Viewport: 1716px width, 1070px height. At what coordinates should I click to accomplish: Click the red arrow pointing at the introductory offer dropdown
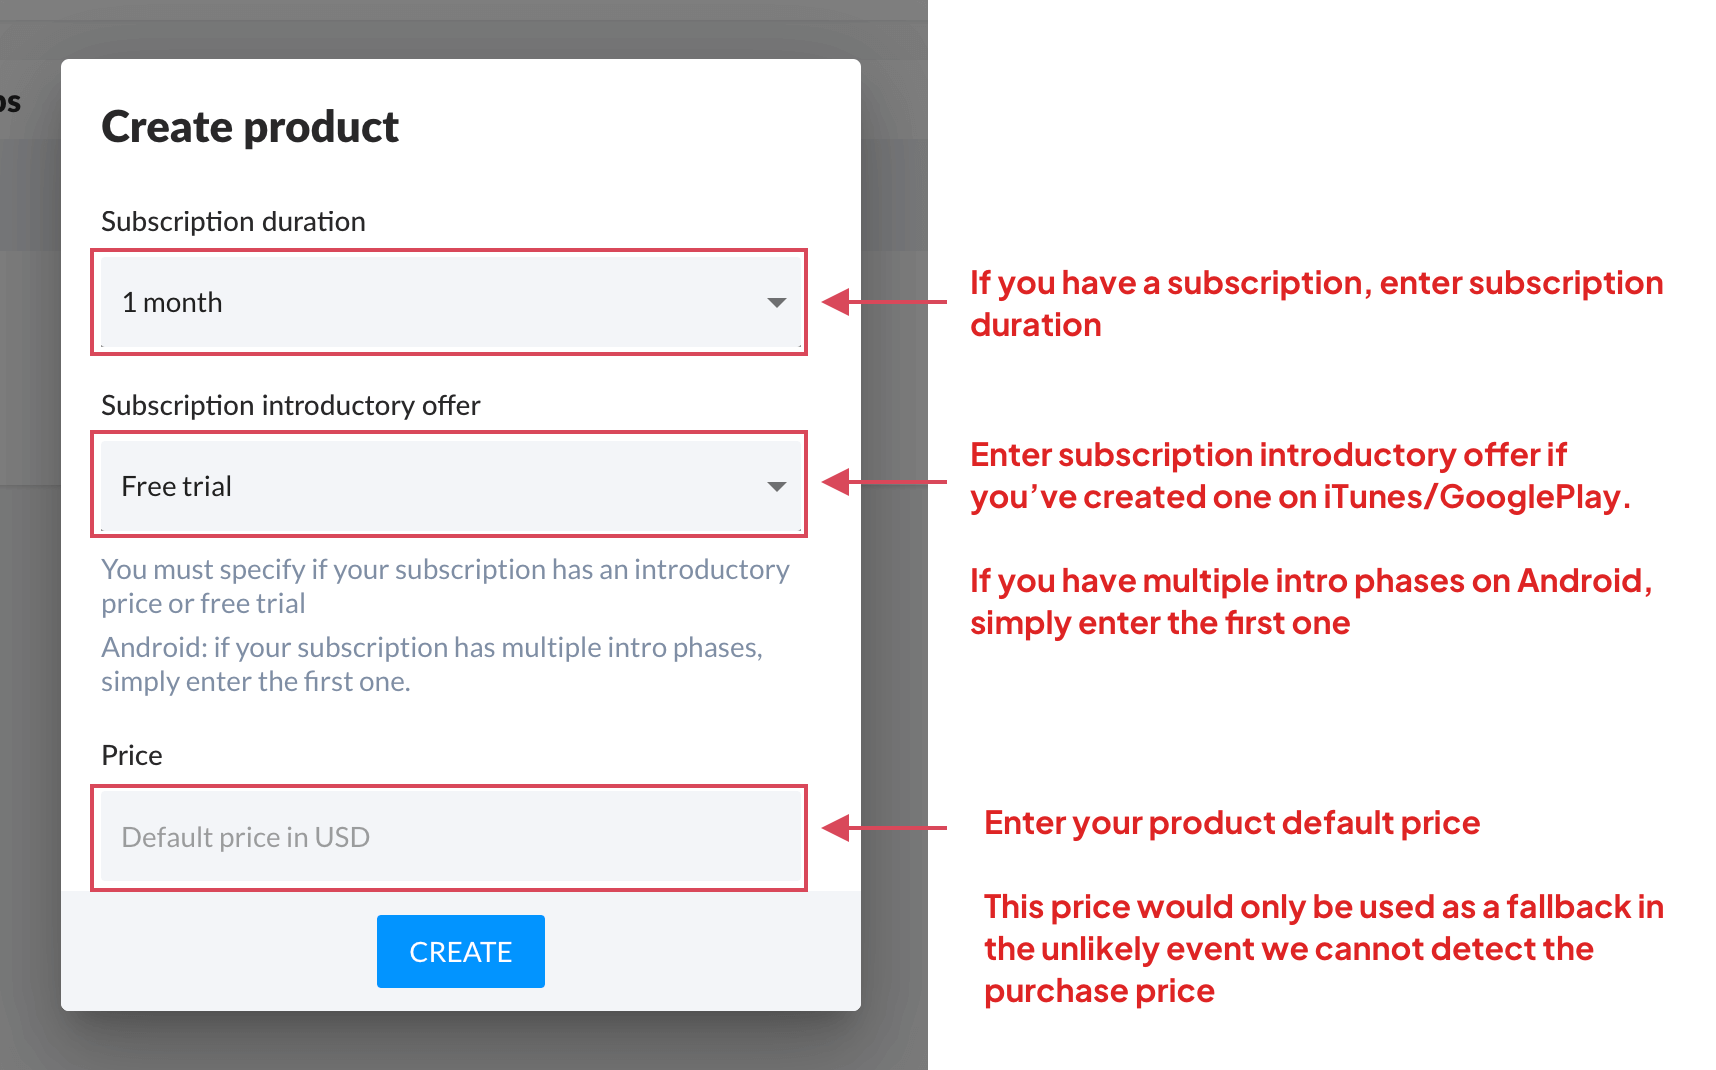[x=883, y=482]
